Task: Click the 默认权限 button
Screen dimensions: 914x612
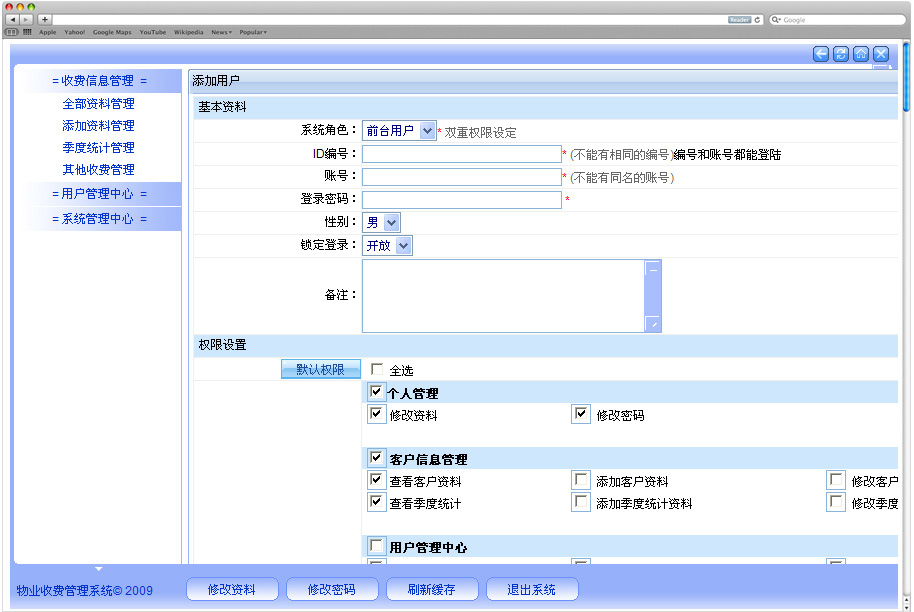Action: point(320,370)
